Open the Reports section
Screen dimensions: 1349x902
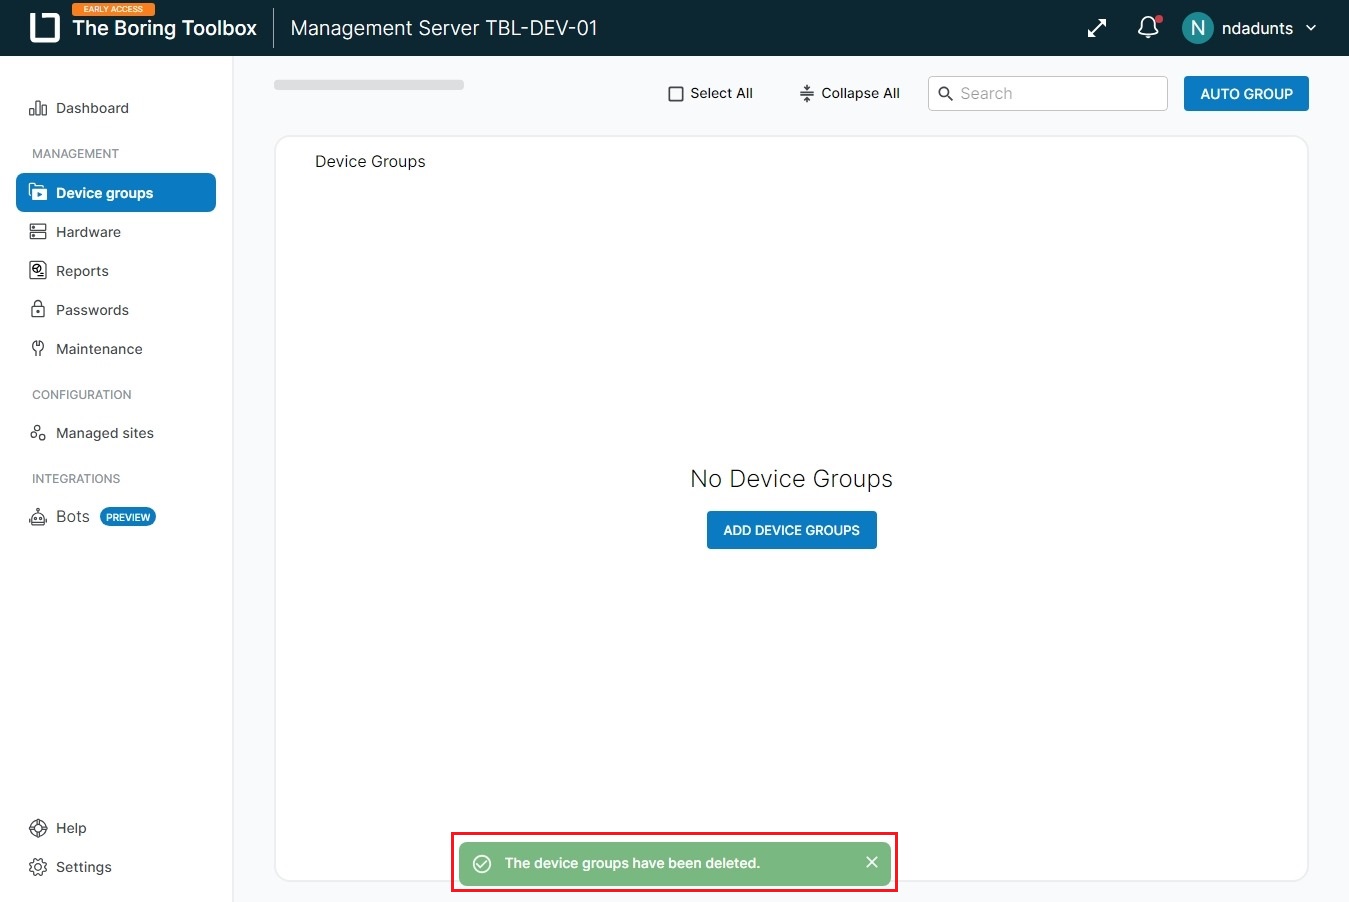pyautogui.click(x=82, y=271)
